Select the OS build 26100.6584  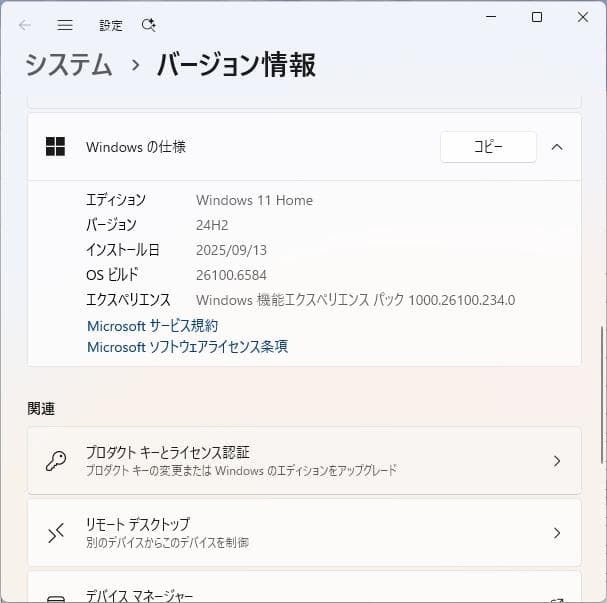click(x=231, y=275)
